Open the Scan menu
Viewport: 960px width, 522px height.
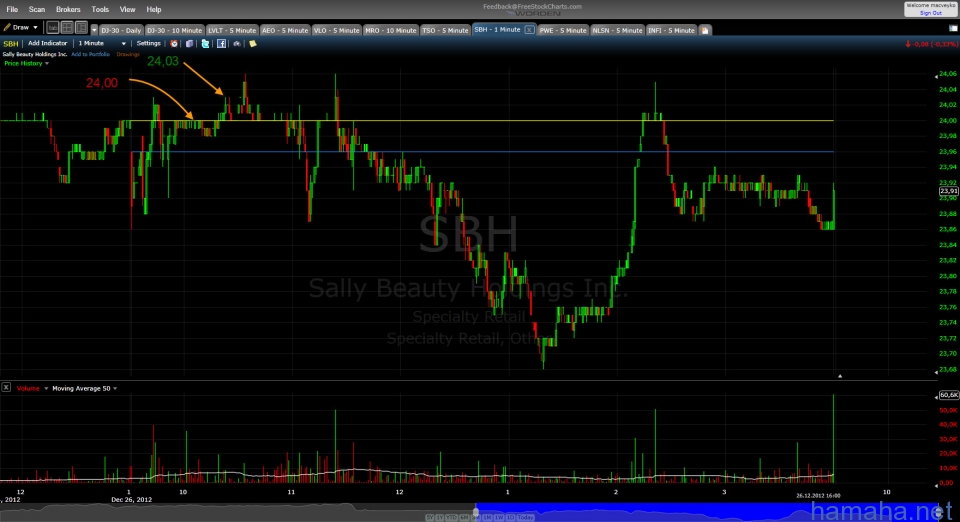pos(37,9)
